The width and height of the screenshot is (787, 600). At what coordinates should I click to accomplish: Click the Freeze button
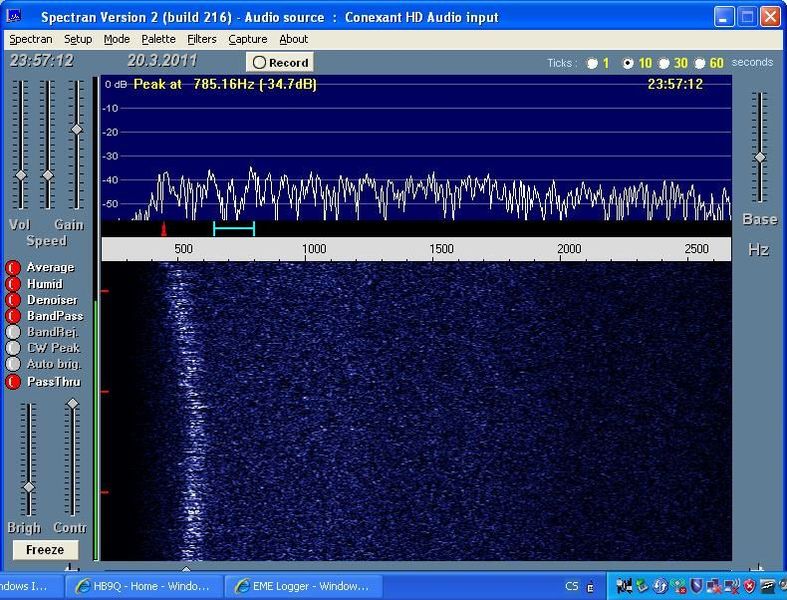click(45, 550)
